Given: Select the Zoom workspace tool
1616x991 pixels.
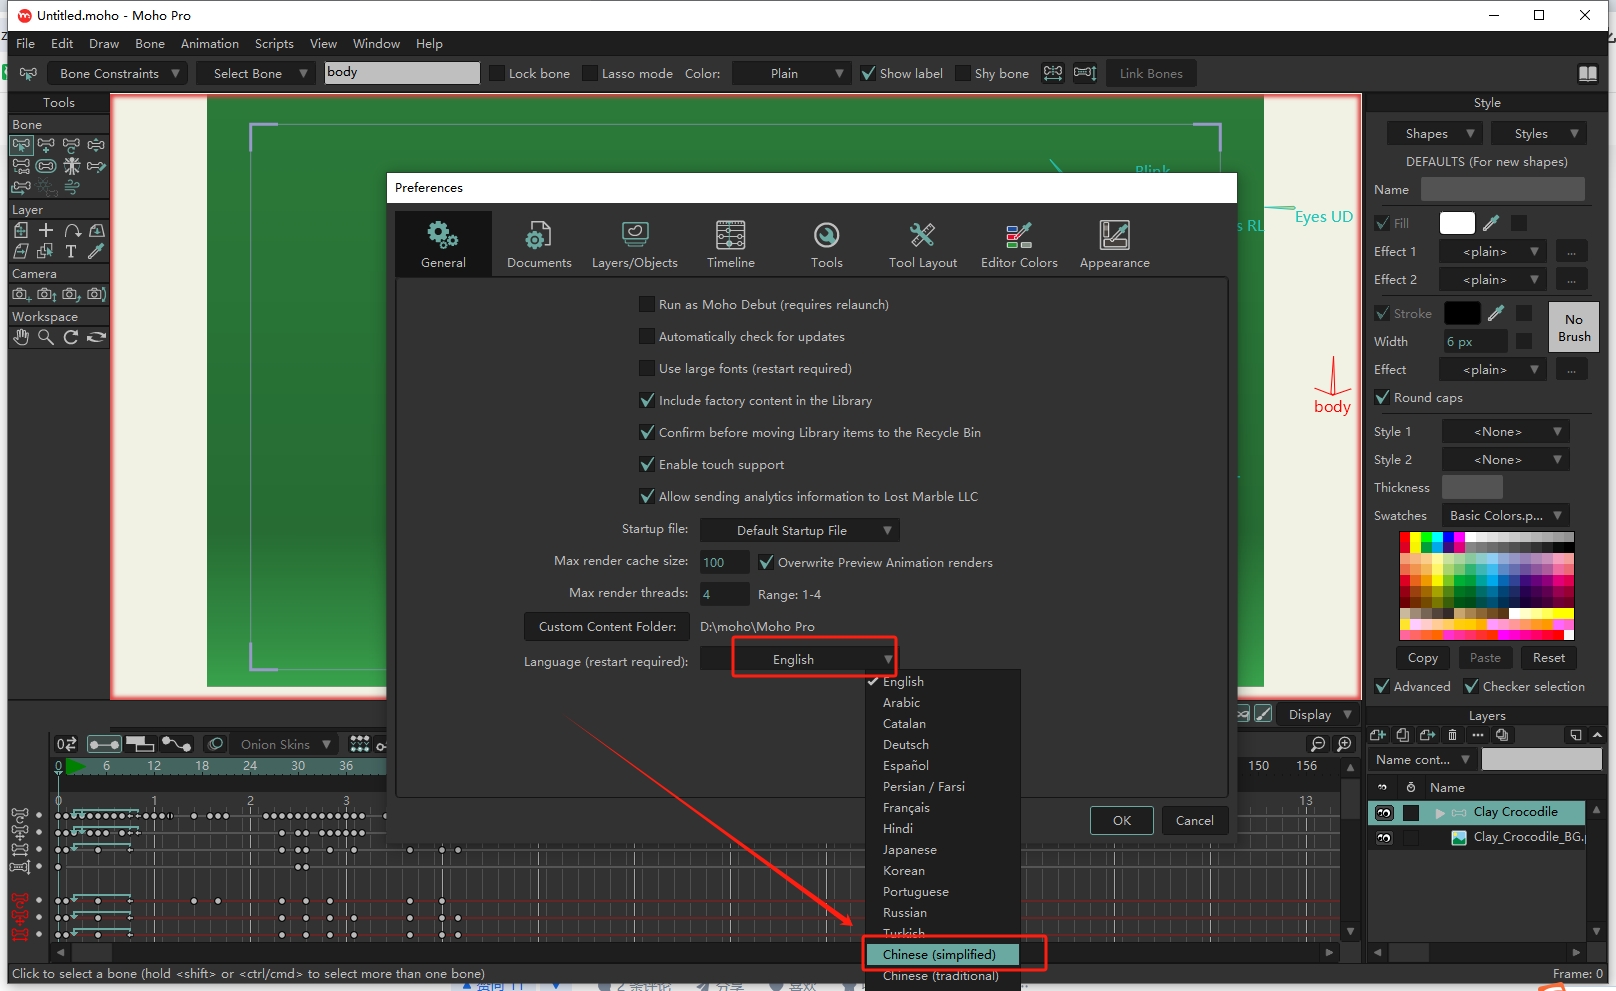Looking at the screenshot, I should (x=46, y=338).
